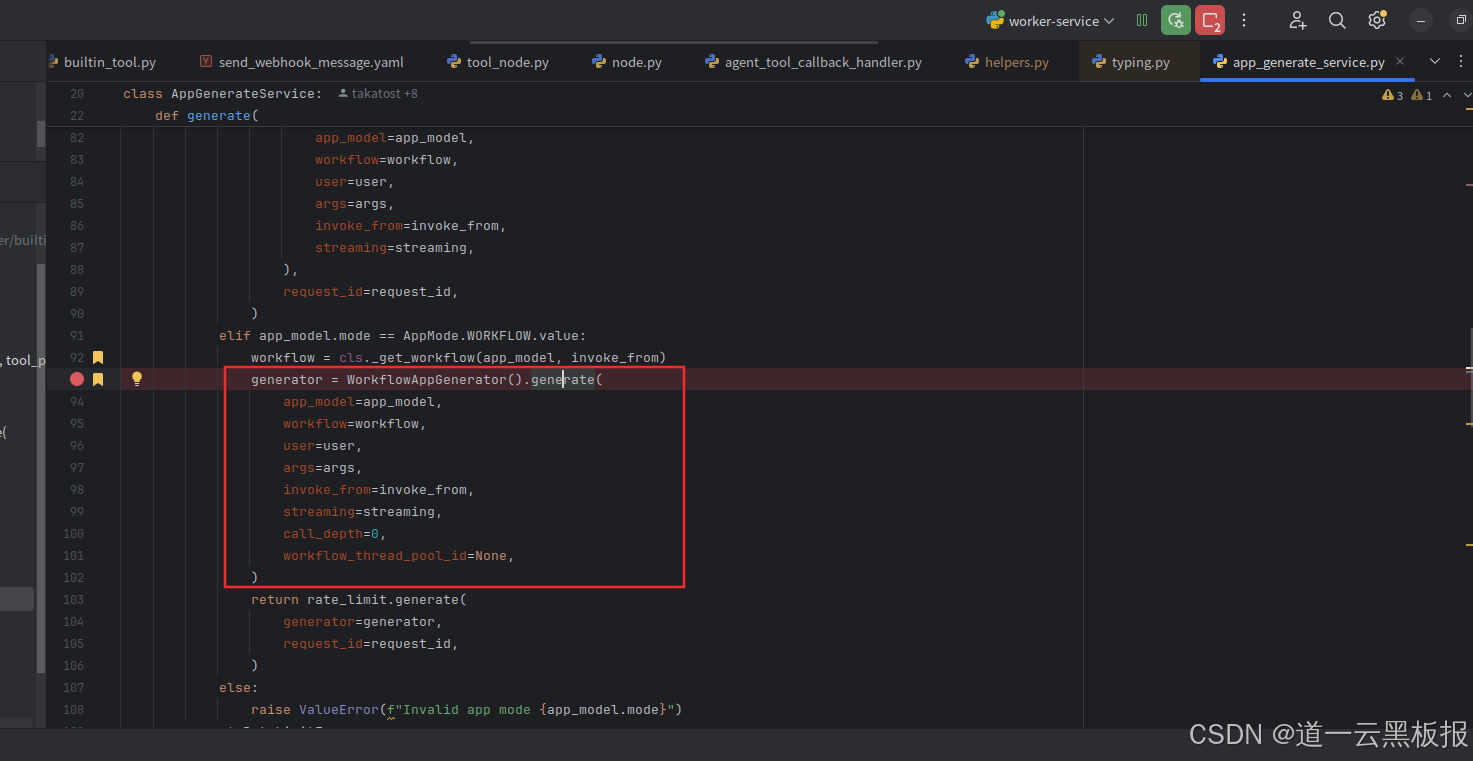Switch to the helpers.py tab
The image size is (1473, 761).
point(1015,61)
